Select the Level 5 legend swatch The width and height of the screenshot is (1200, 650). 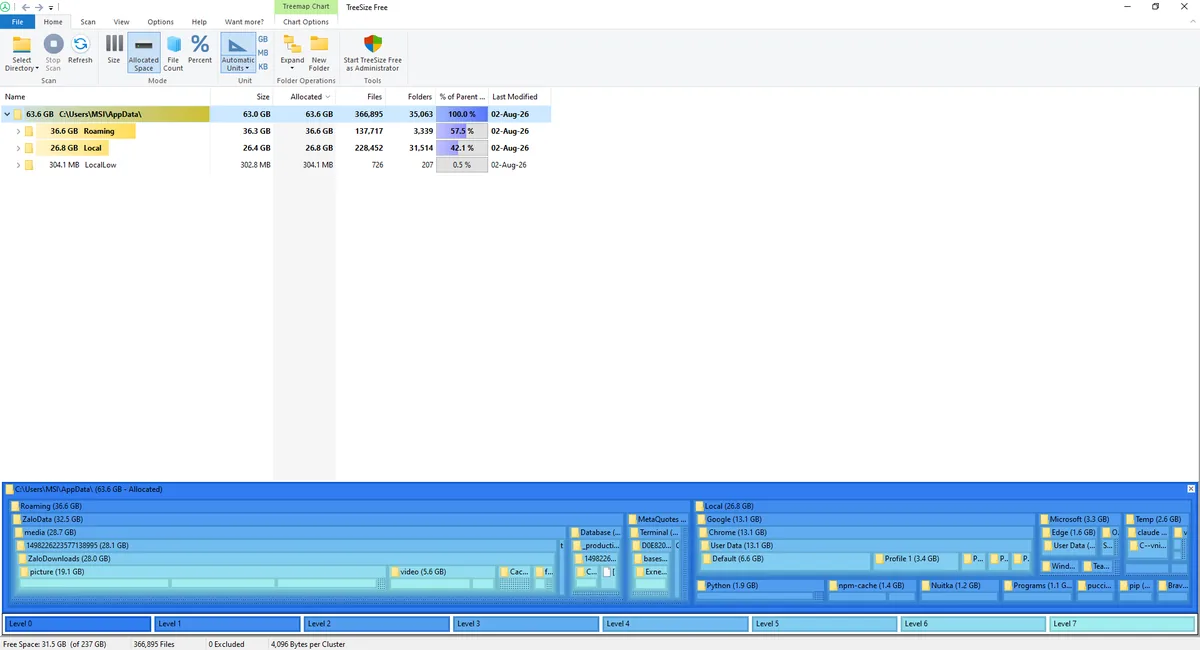point(824,624)
